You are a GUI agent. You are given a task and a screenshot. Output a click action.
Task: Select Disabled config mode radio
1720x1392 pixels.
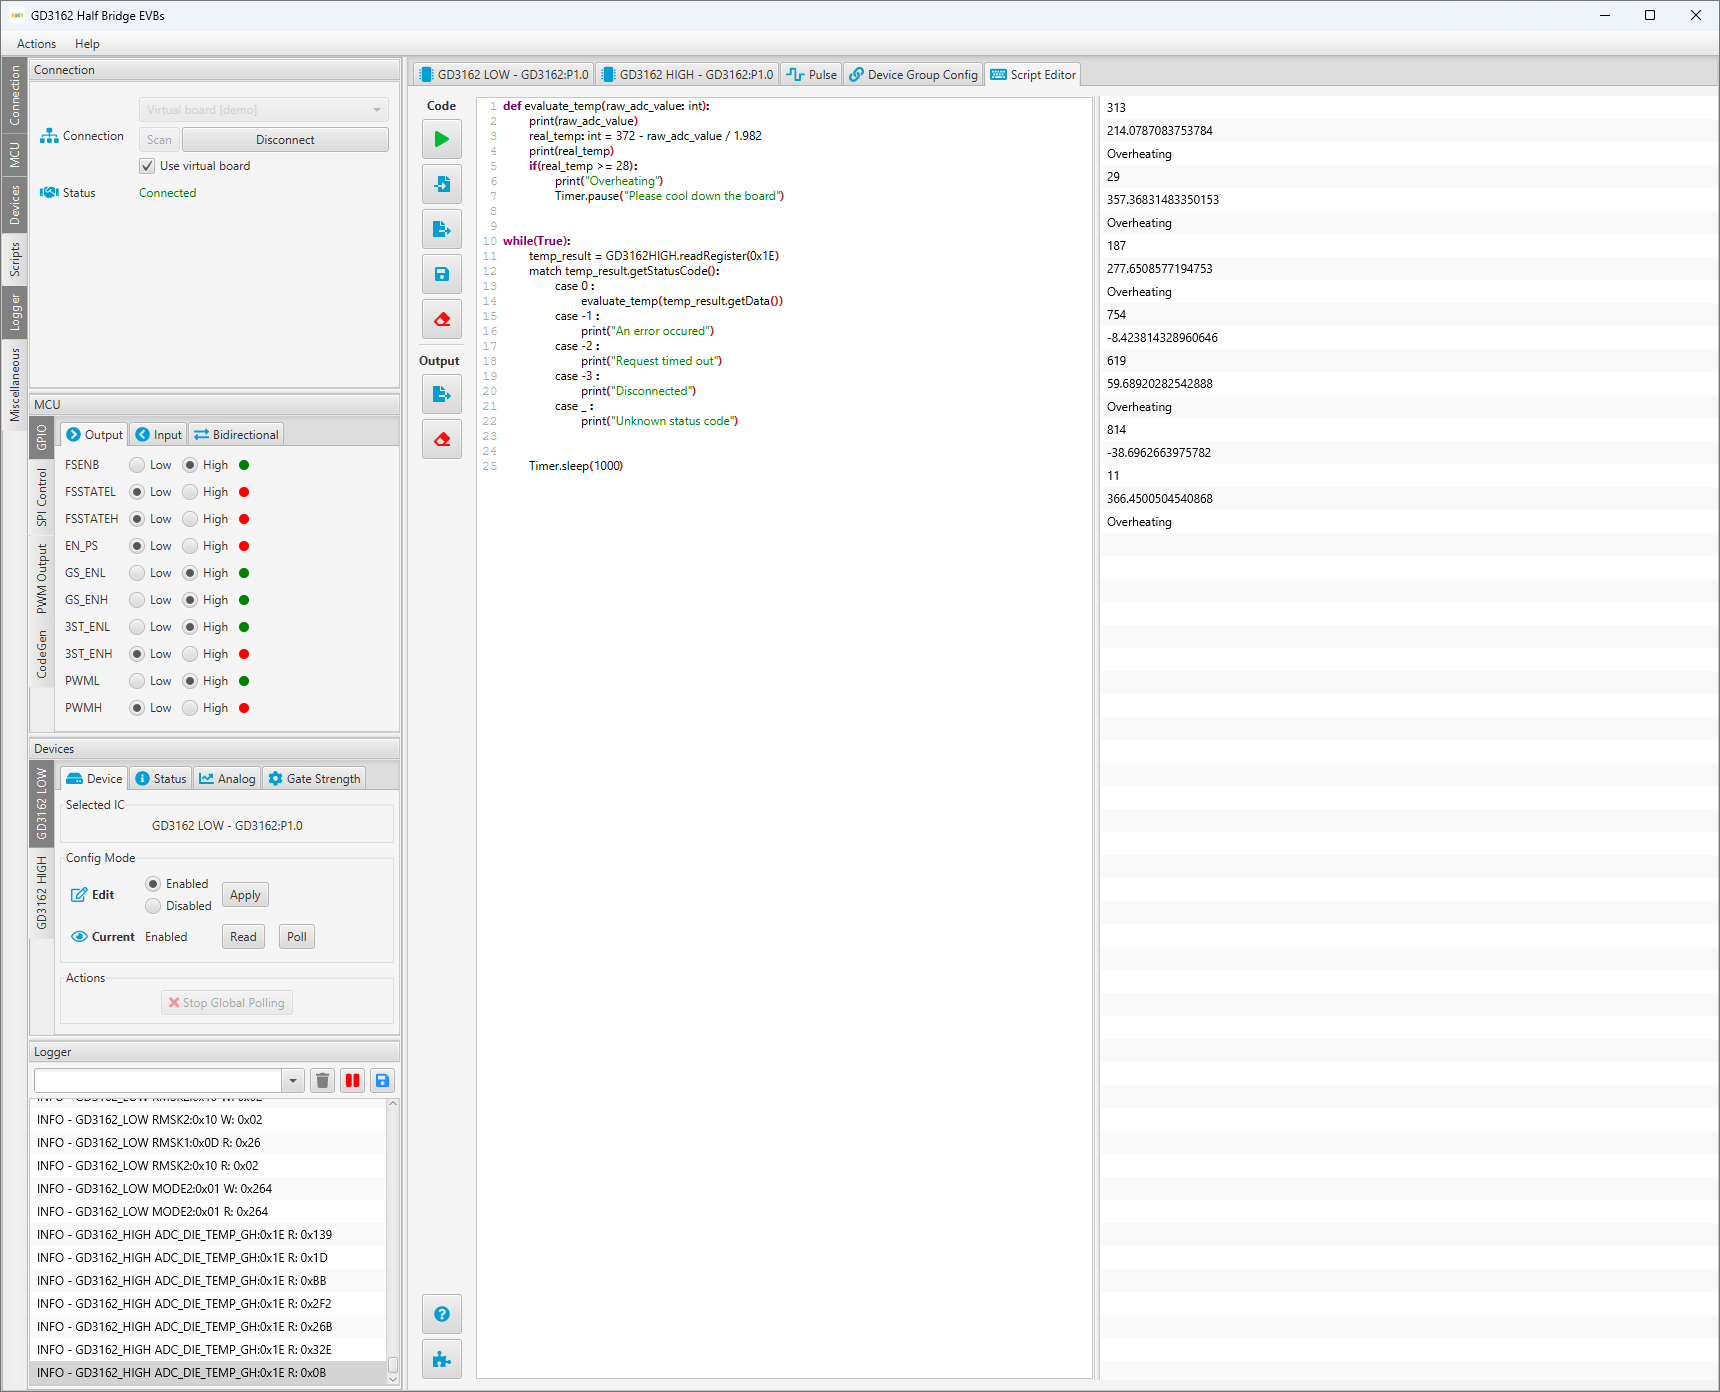[x=153, y=906]
